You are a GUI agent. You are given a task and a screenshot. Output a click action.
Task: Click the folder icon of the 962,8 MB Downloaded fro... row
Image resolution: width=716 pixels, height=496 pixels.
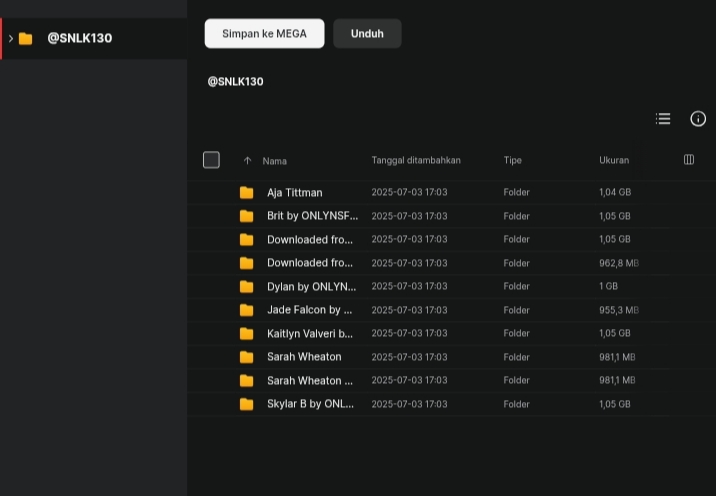pyautogui.click(x=247, y=263)
